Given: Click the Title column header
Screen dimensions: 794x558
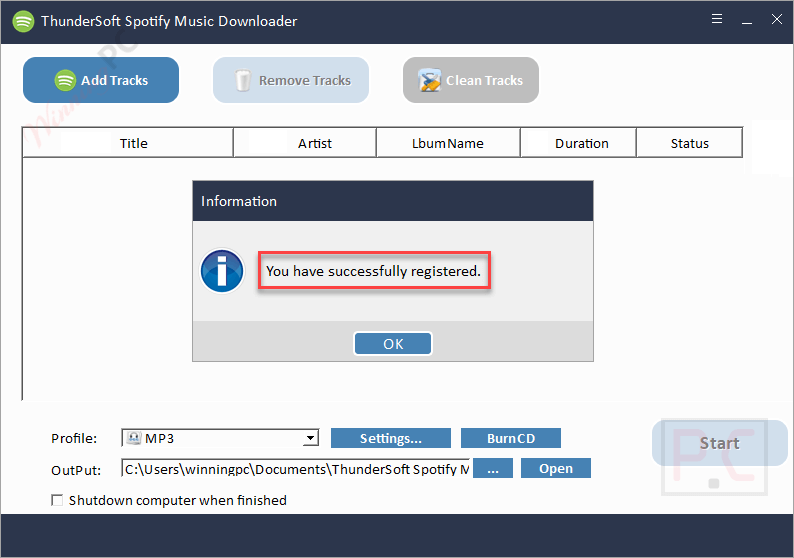Looking at the screenshot, I should tap(128, 143).
